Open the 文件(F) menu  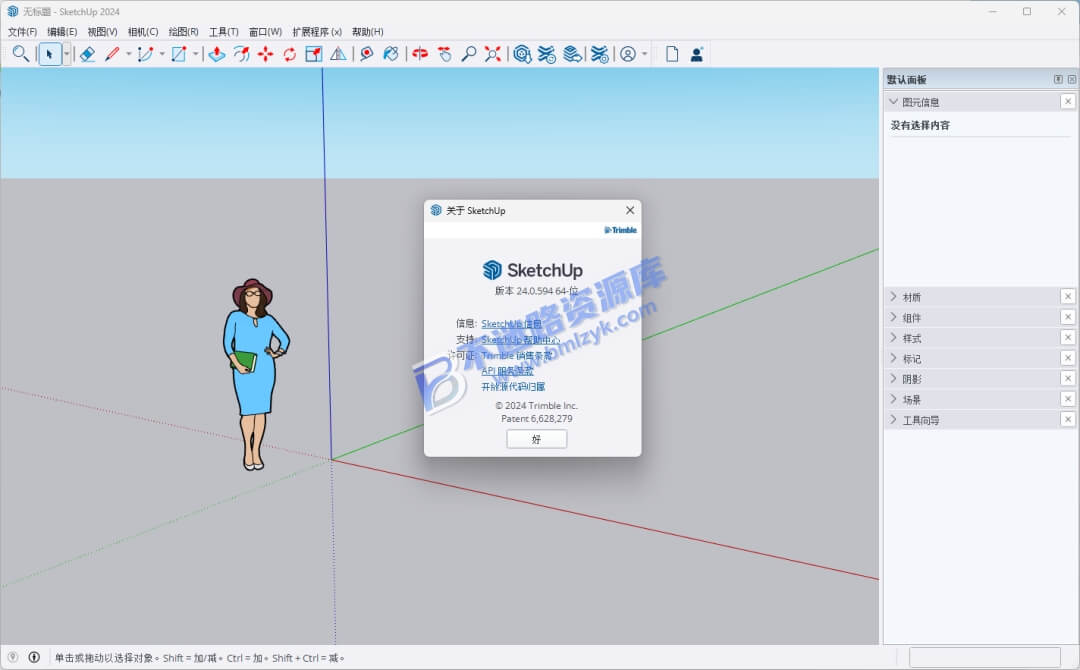22,32
